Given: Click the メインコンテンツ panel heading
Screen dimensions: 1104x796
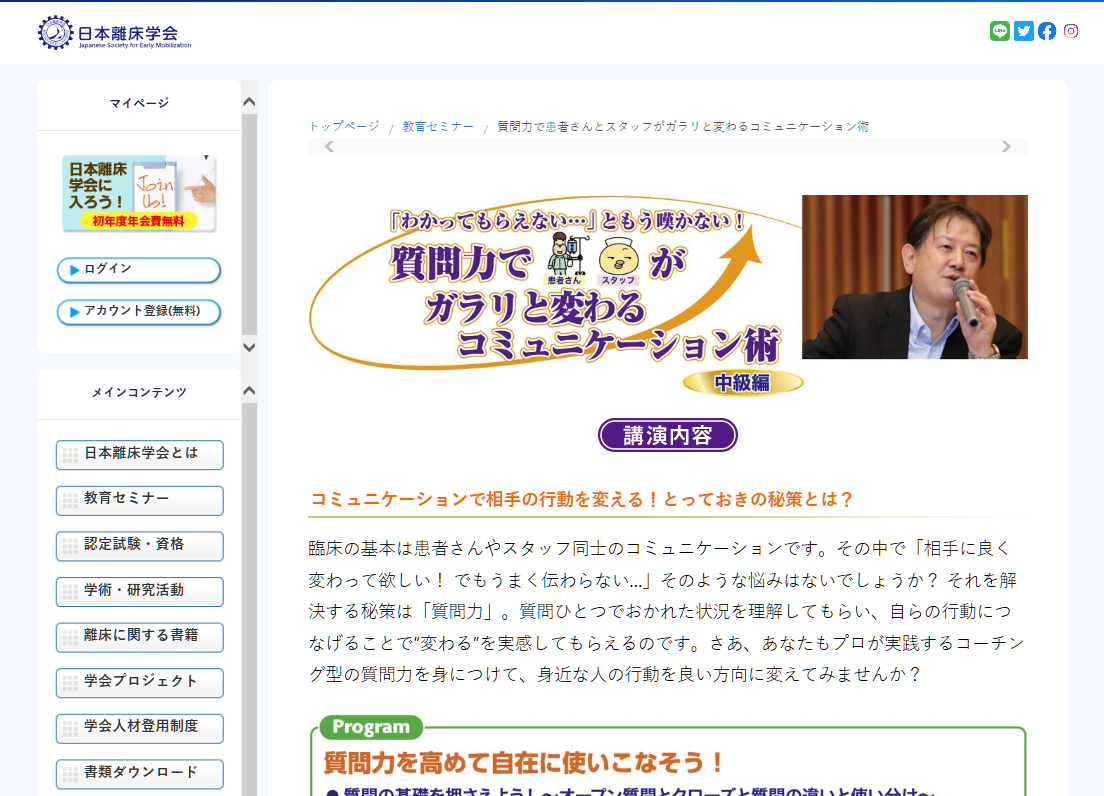Looking at the screenshot, I should pos(139,392).
